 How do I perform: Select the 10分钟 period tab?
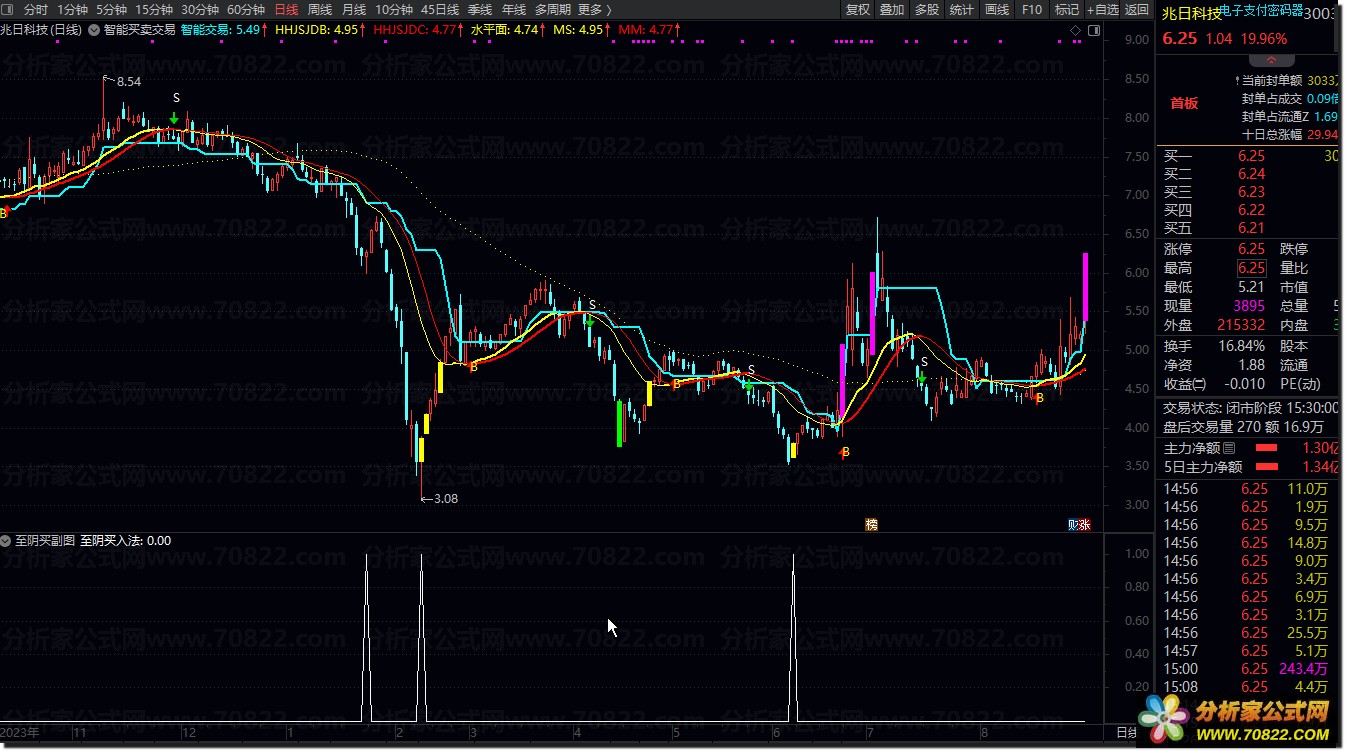click(x=394, y=9)
